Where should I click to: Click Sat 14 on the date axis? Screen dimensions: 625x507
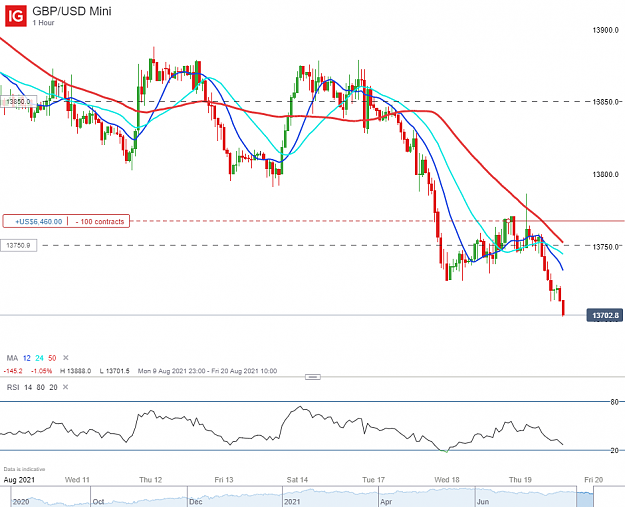[297, 480]
